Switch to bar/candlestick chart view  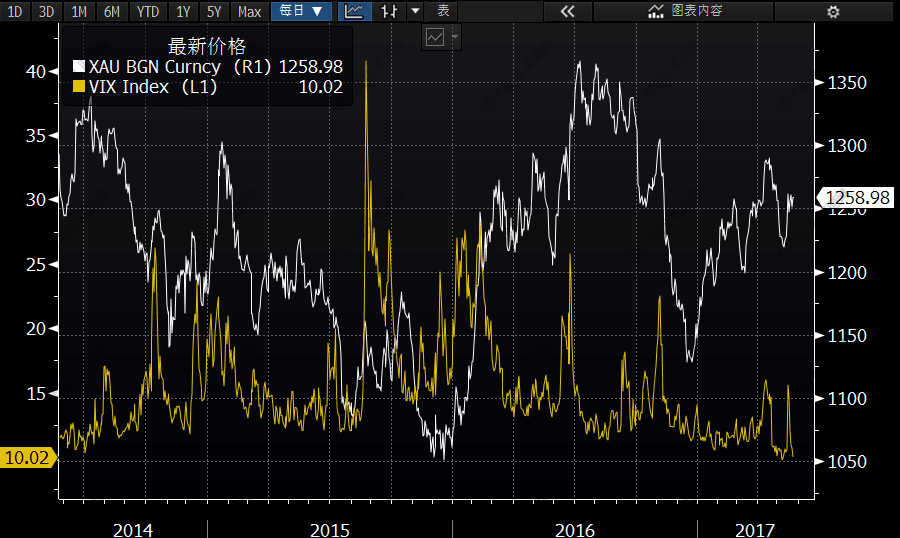point(389,11)
